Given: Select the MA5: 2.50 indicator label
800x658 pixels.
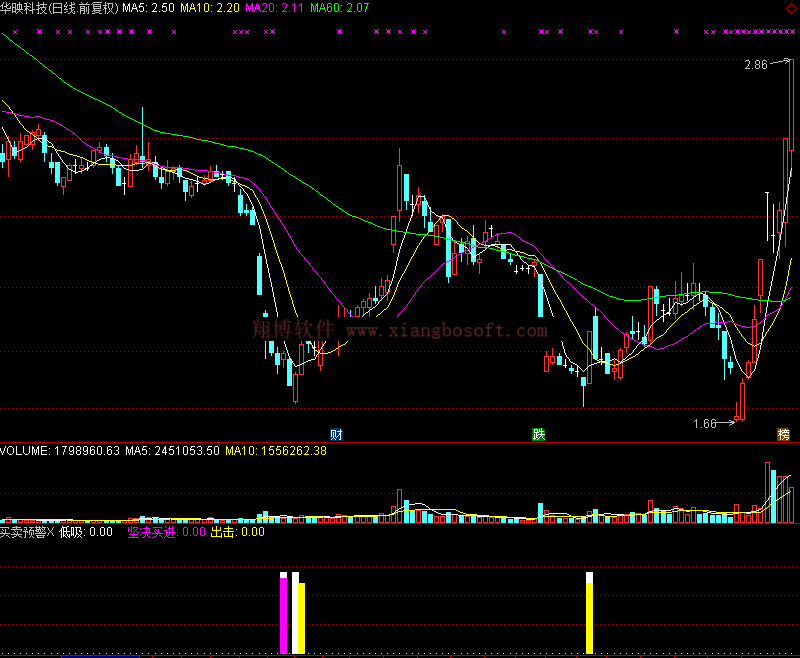Looking at the screenshot, I should coord(148,8).
